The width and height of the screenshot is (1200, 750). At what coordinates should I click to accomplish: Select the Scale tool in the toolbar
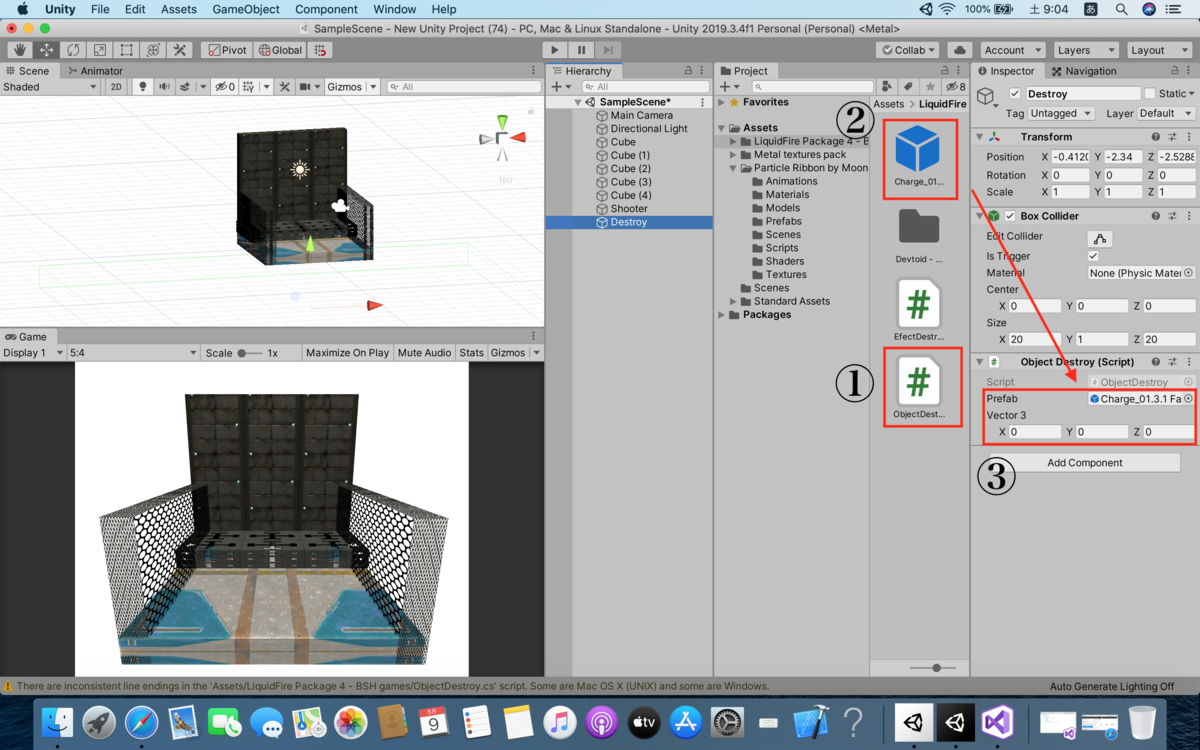(100, 50)
